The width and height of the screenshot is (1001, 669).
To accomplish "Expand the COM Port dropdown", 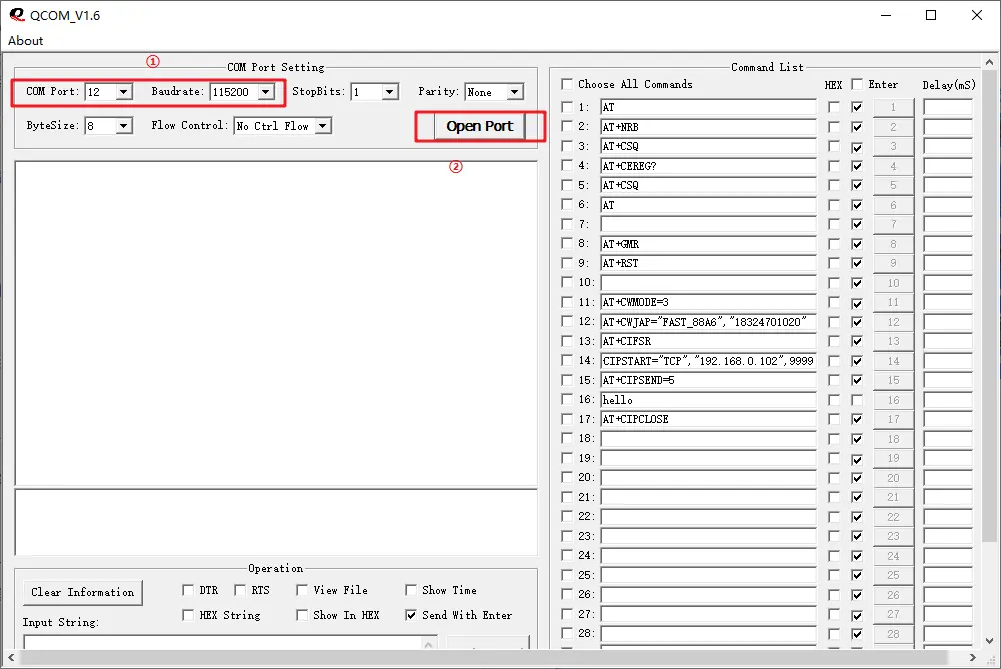I will pyautogui.click(x=124, y=92).
